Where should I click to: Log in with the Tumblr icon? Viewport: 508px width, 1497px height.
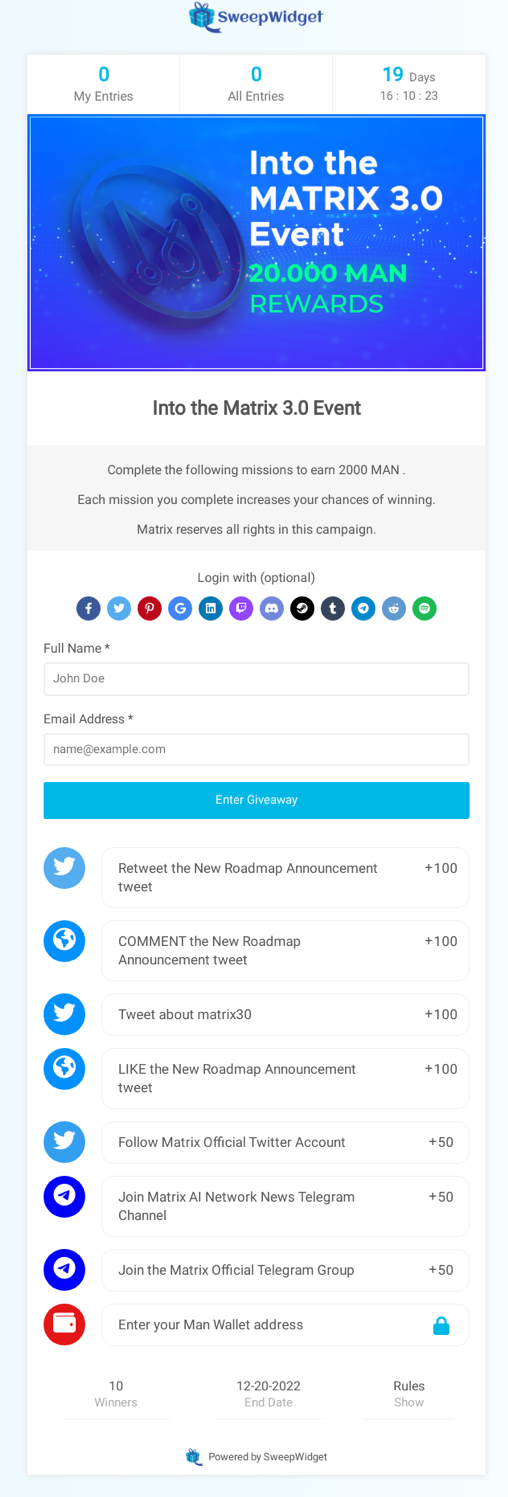pos(332,608)
